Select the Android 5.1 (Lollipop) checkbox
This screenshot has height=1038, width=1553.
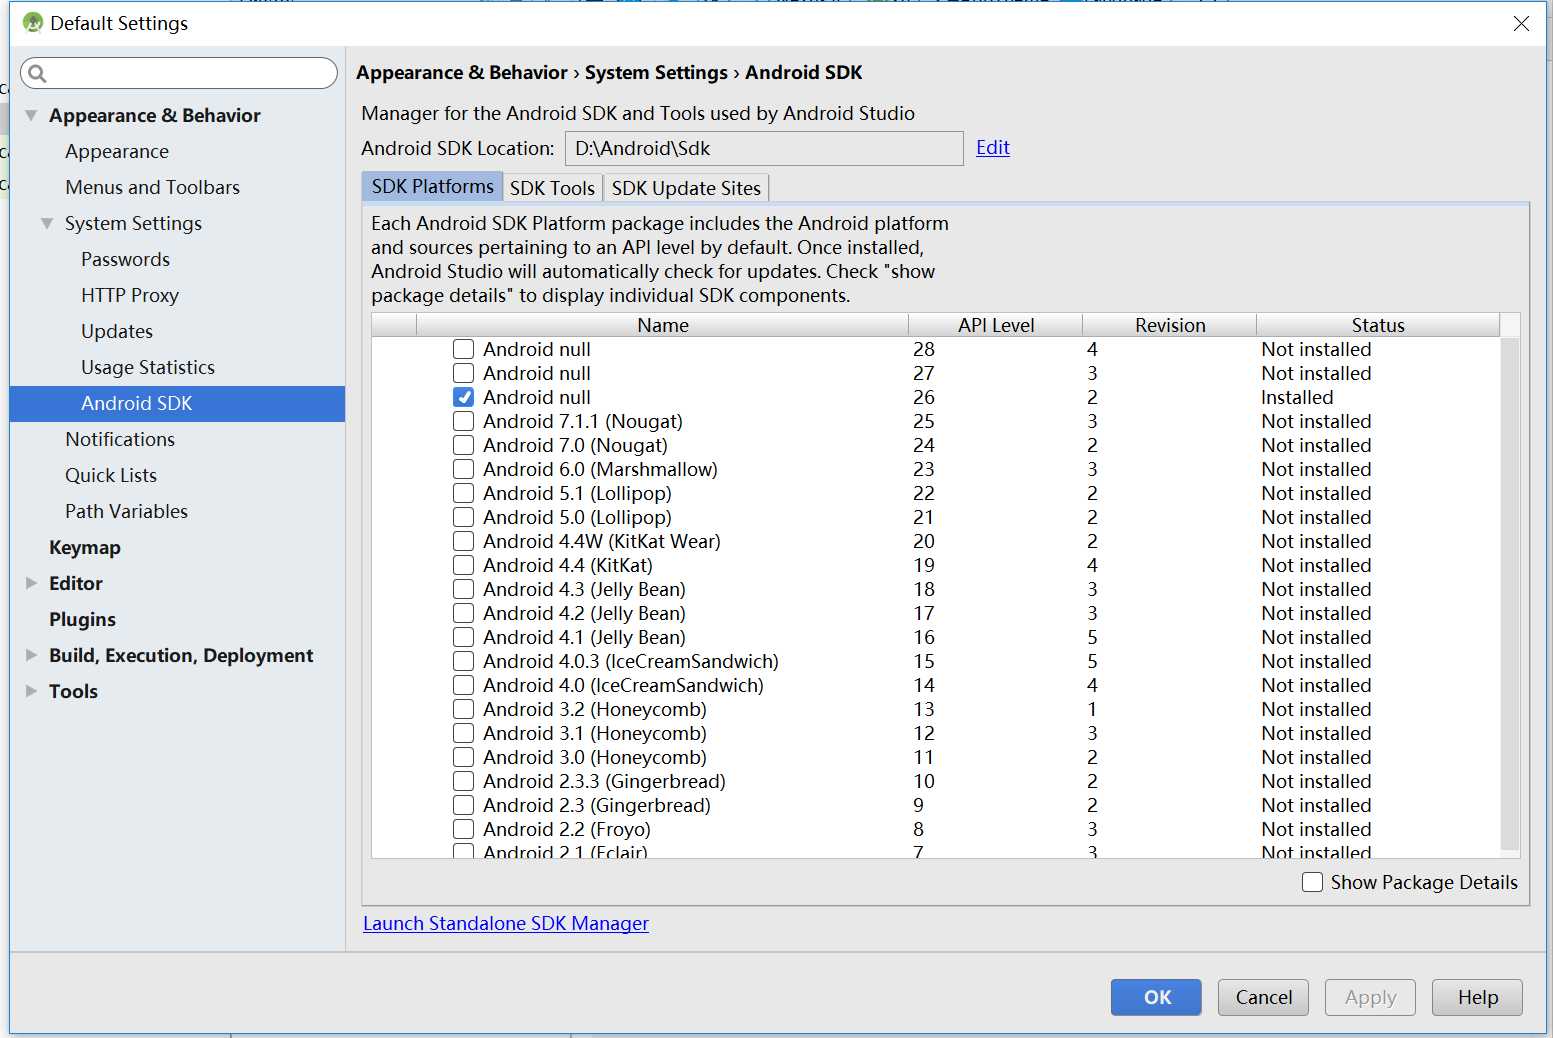pyautogui.click(x=463, y=493)
